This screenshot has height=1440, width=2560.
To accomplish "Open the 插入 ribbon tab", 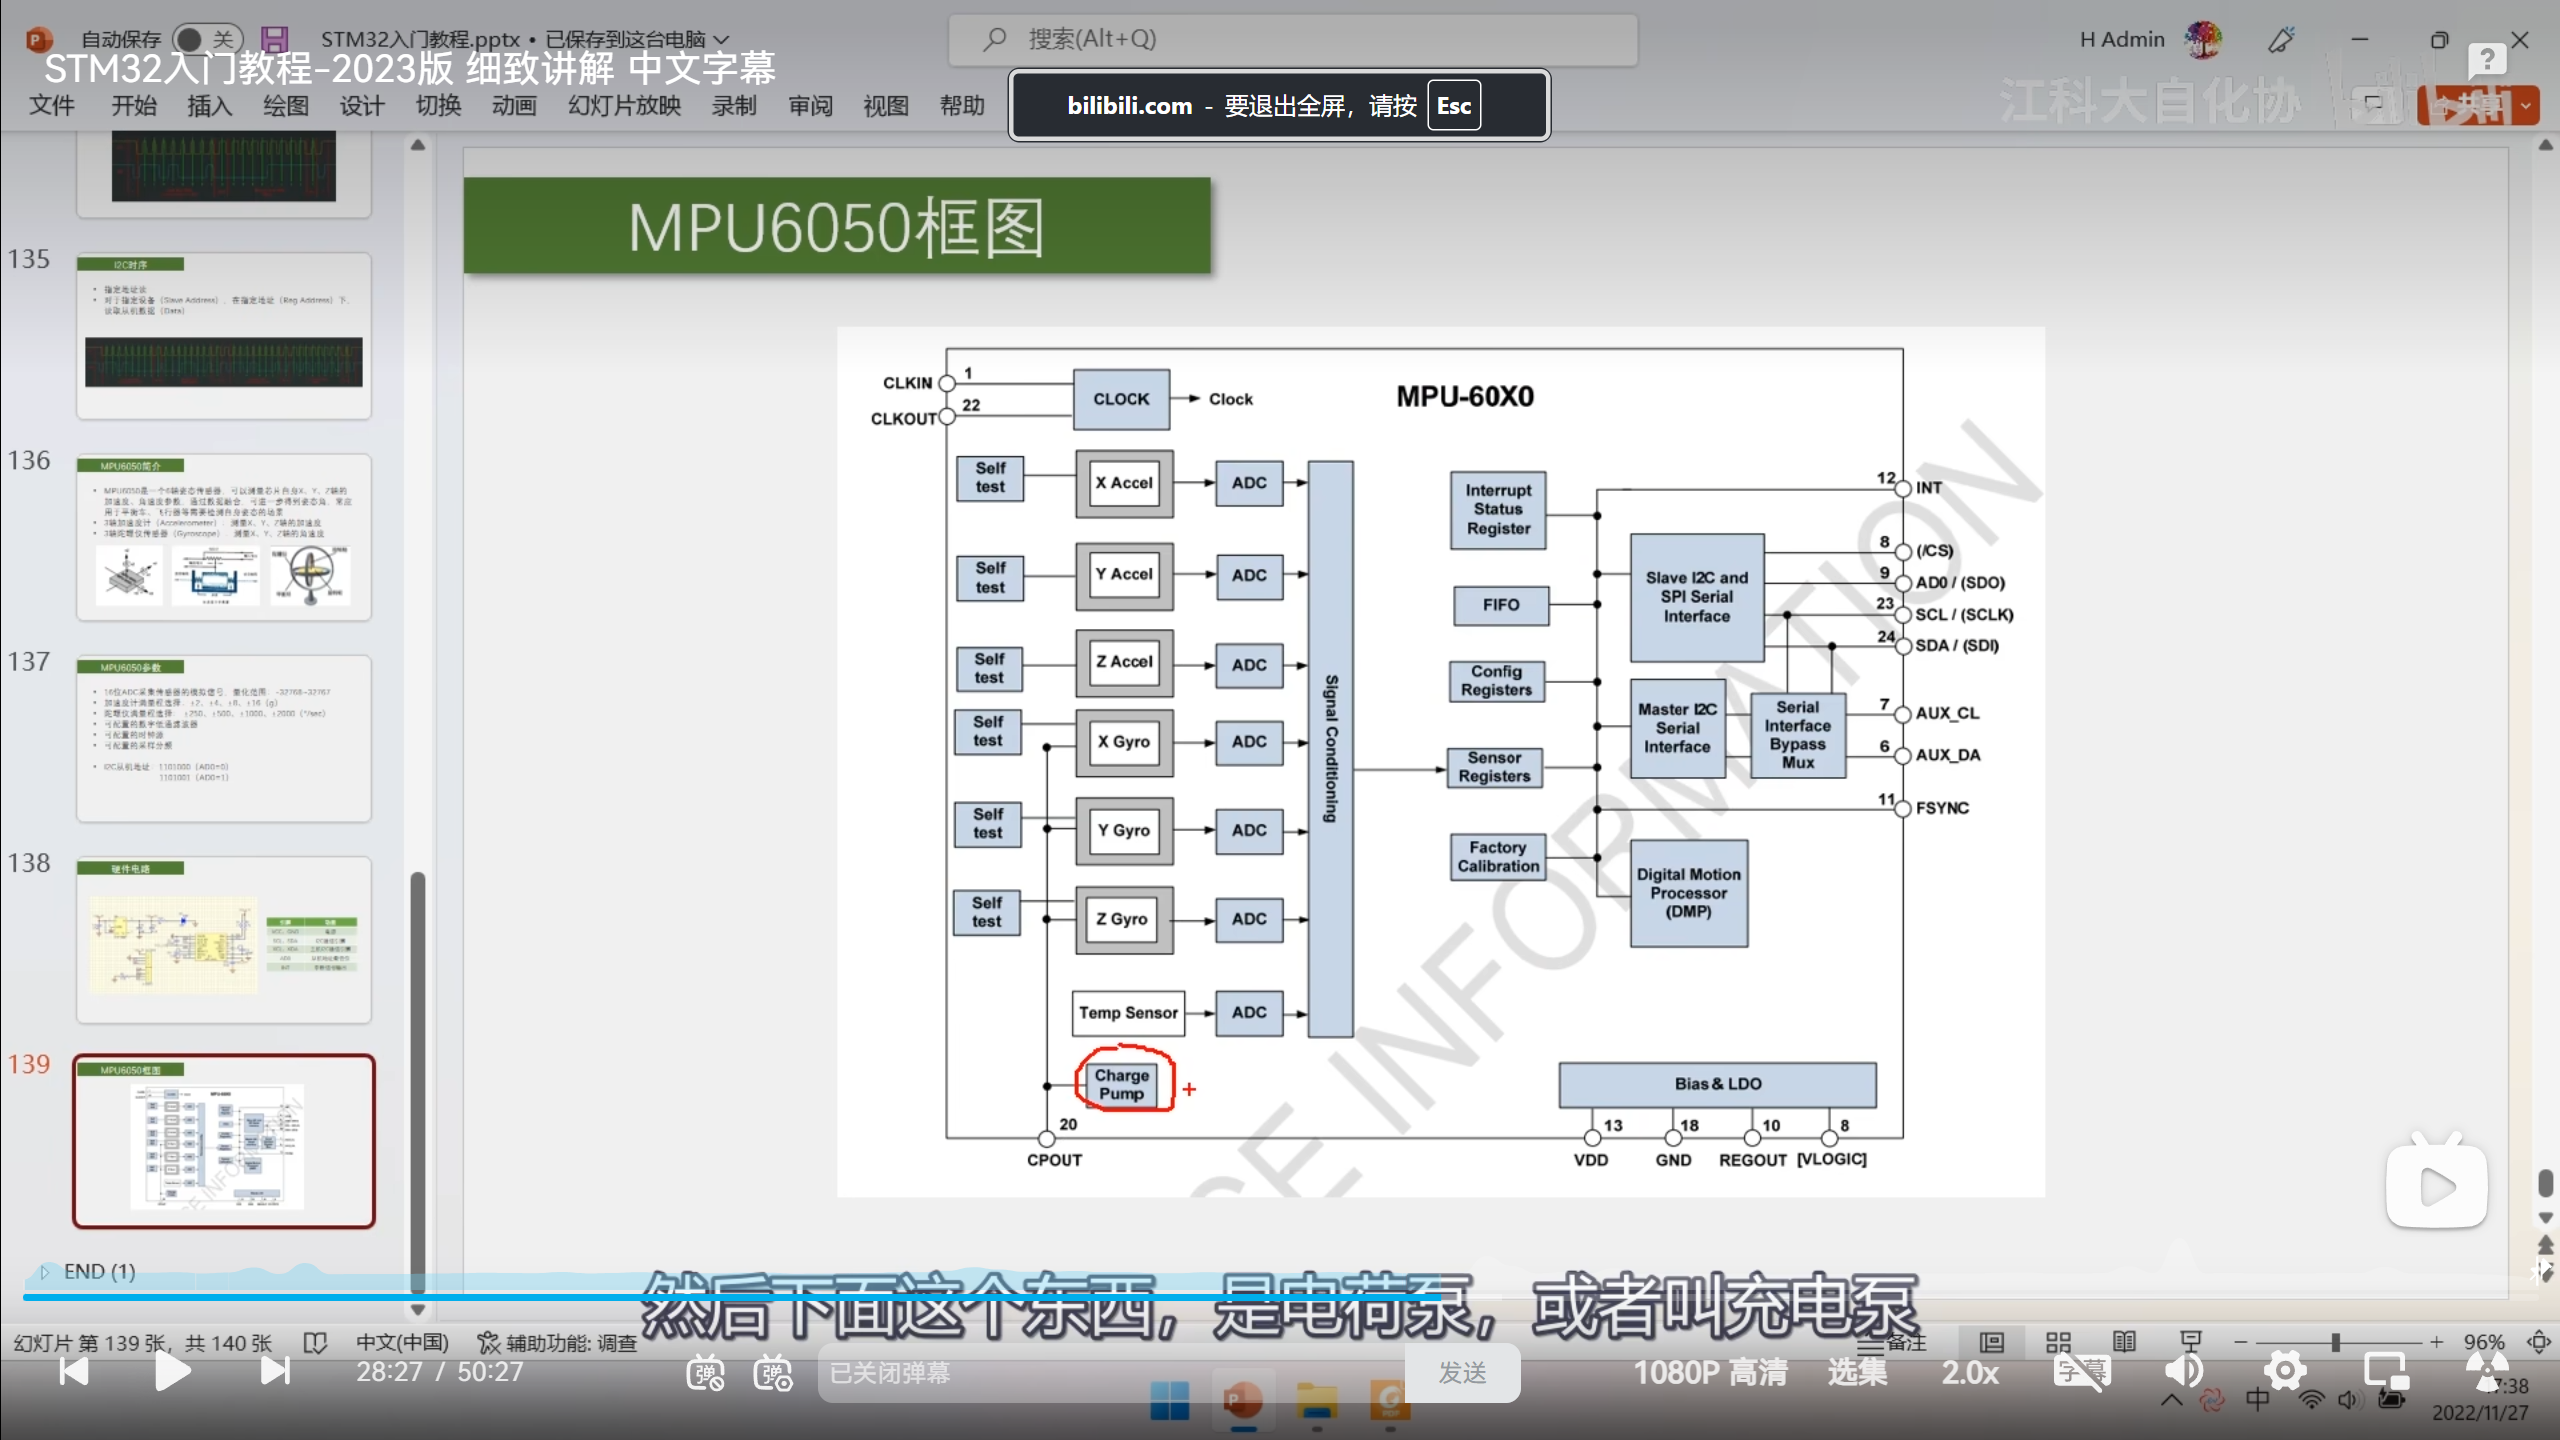I will 209,106.
